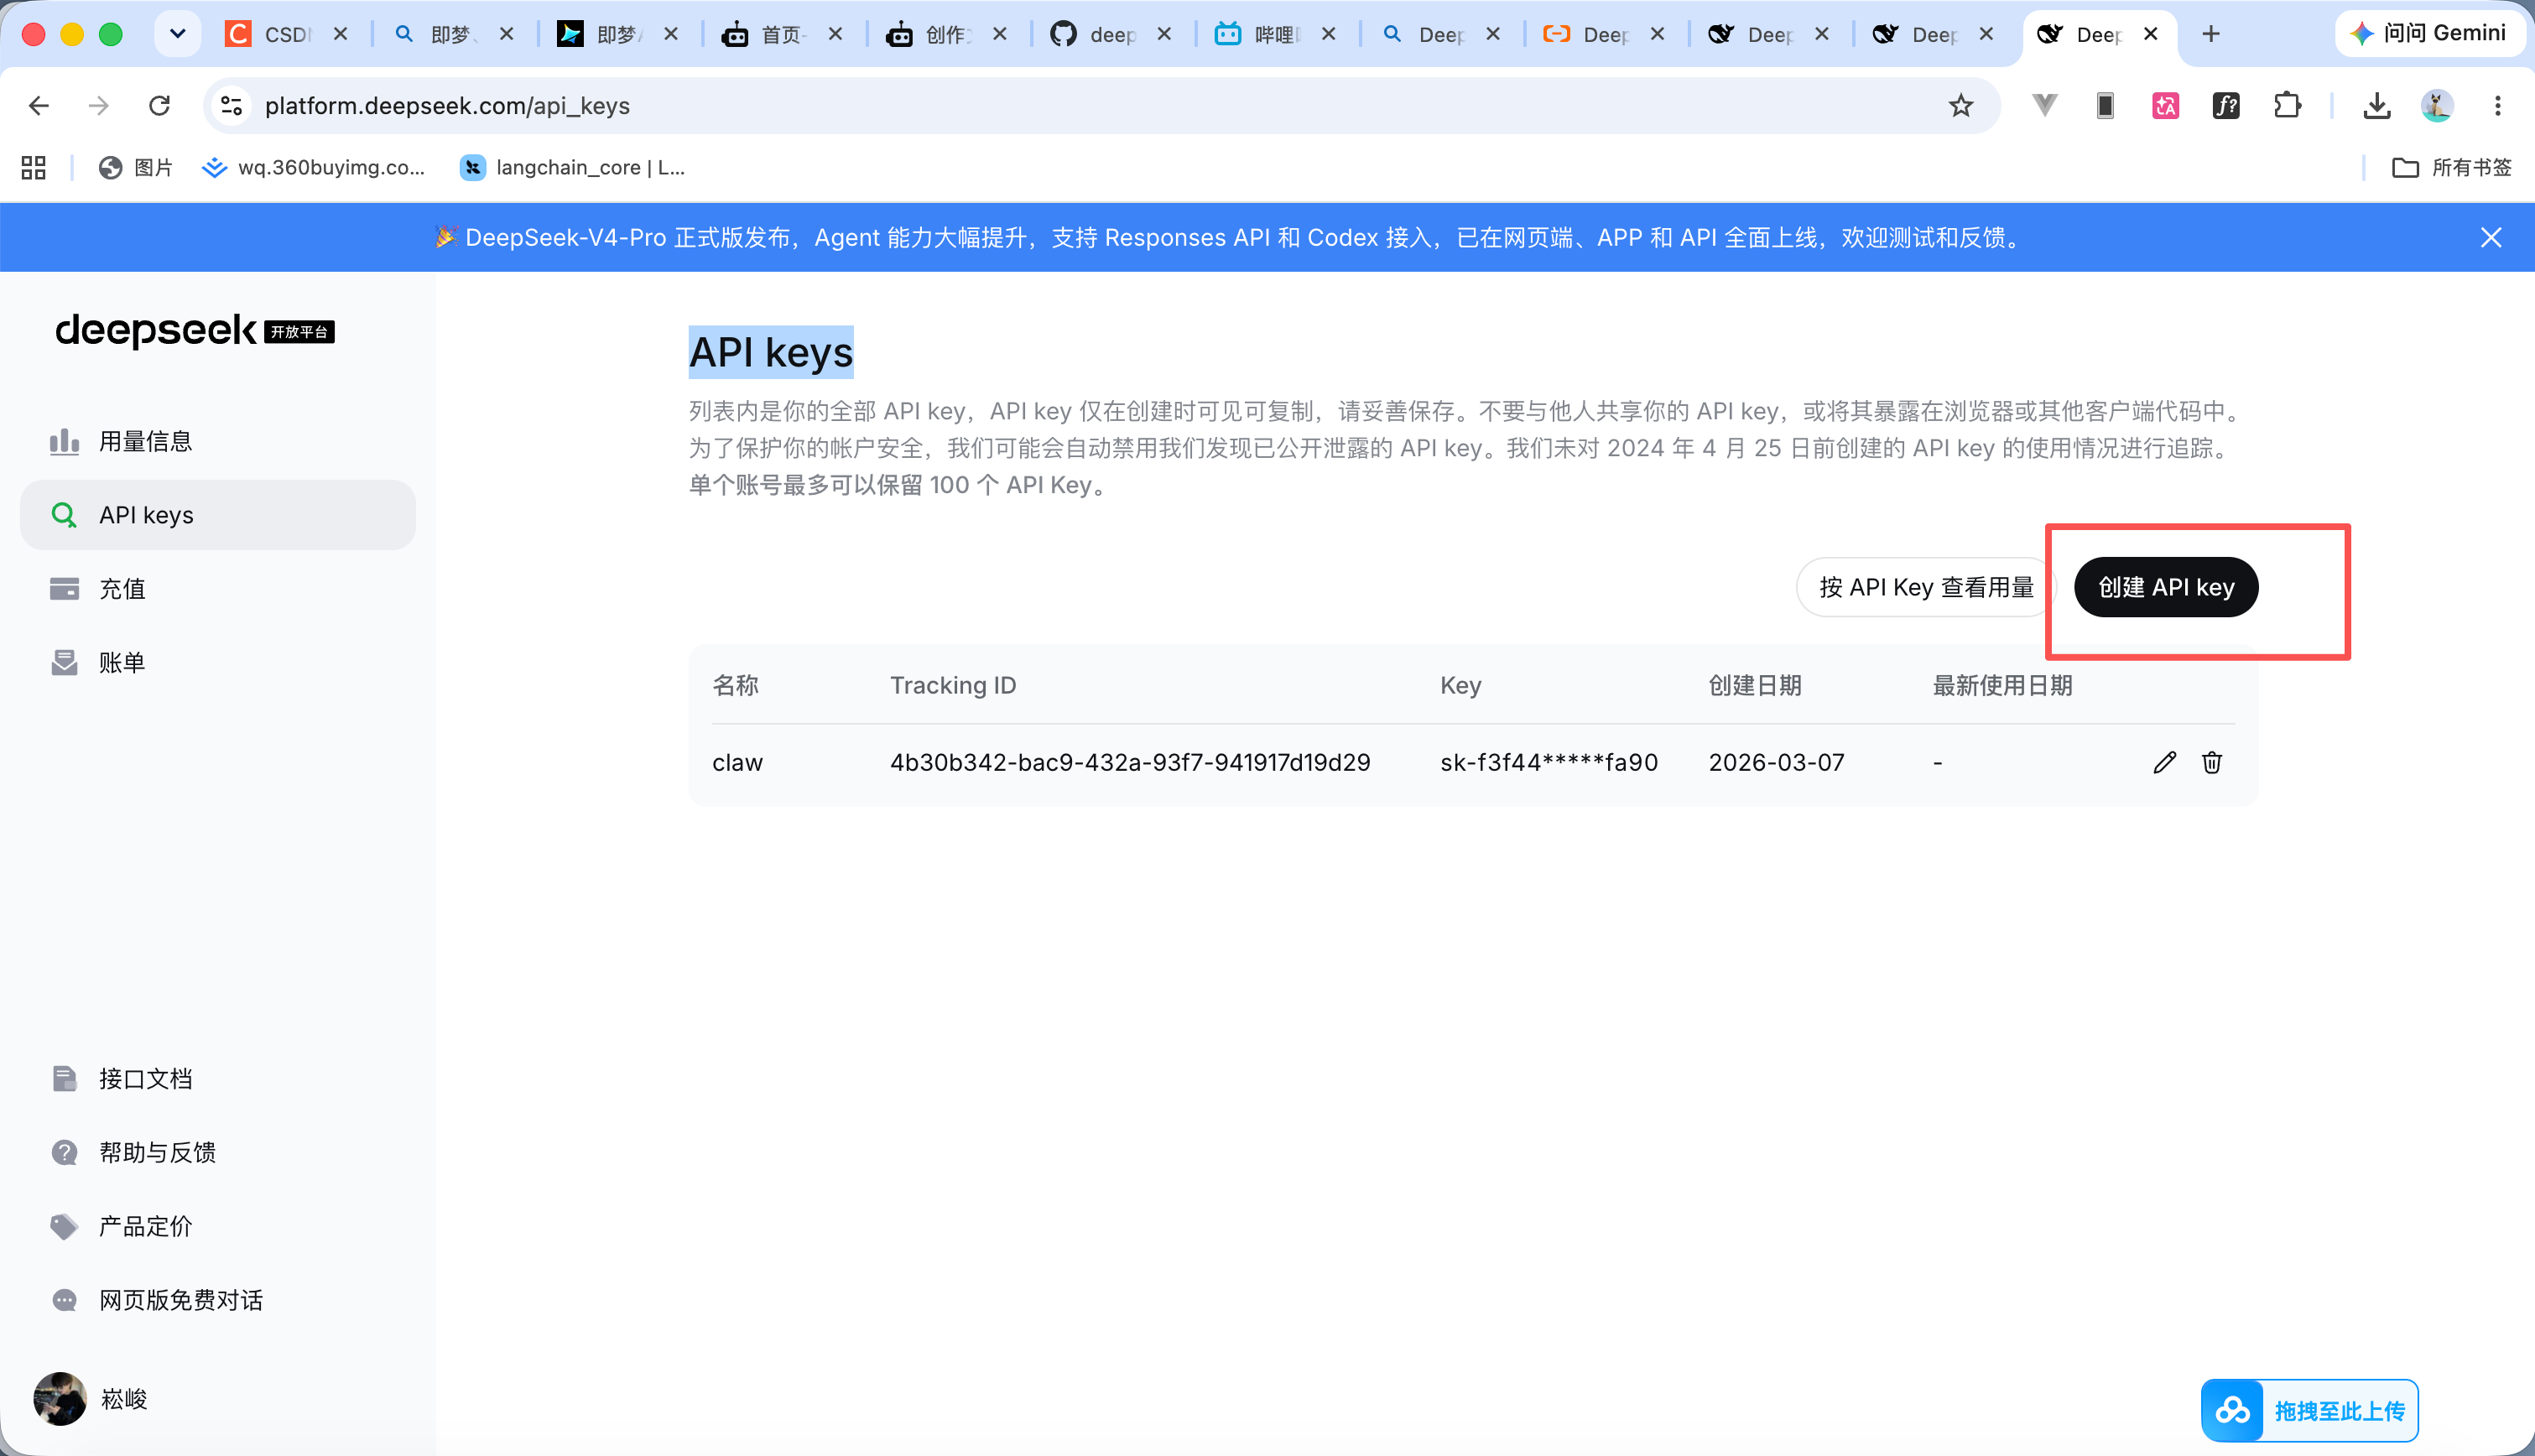Click 按 API Key 查看用量 button
Screen dimensions: 2535x1456
click(x=1925, y=587)
